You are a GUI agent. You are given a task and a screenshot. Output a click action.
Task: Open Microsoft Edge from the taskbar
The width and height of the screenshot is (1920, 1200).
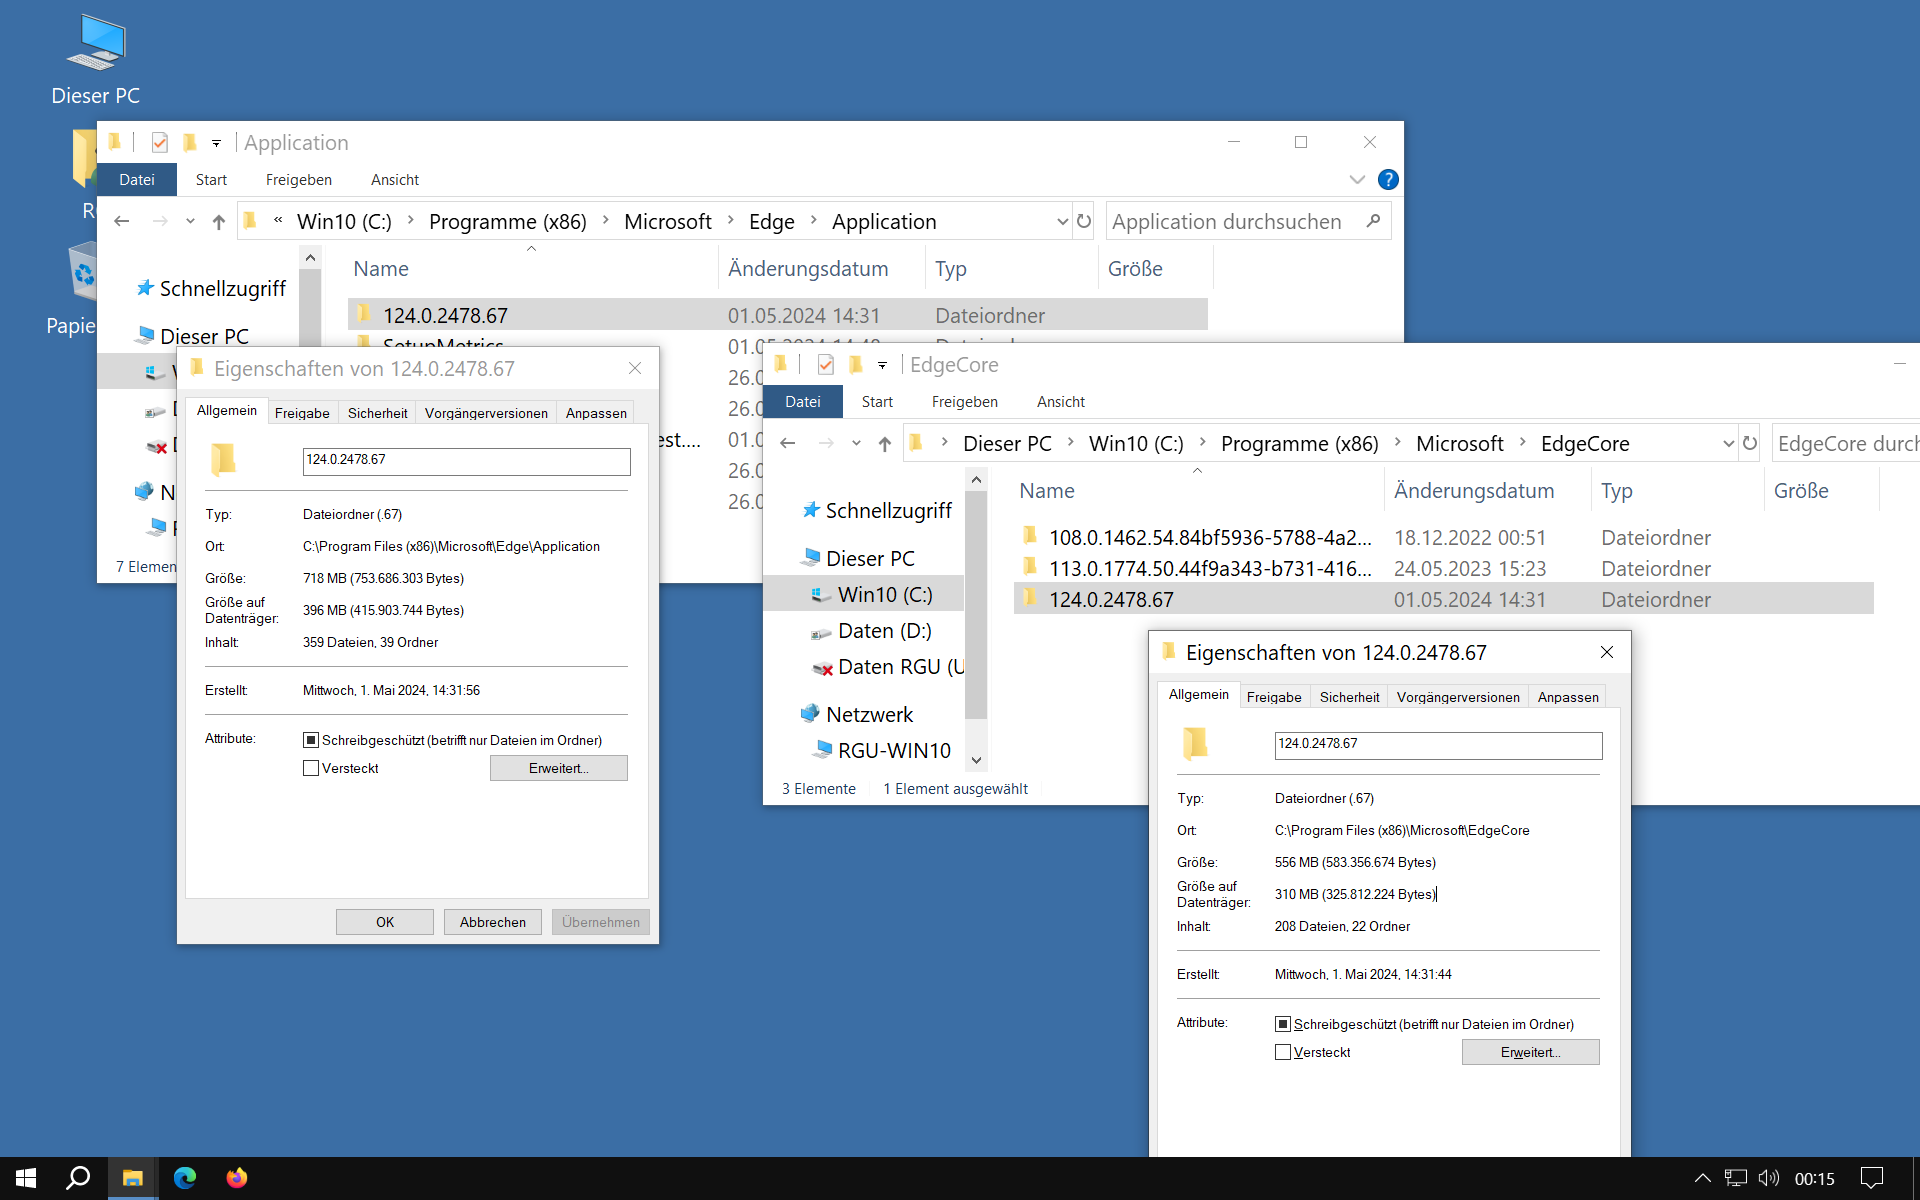pos(185,1178)
